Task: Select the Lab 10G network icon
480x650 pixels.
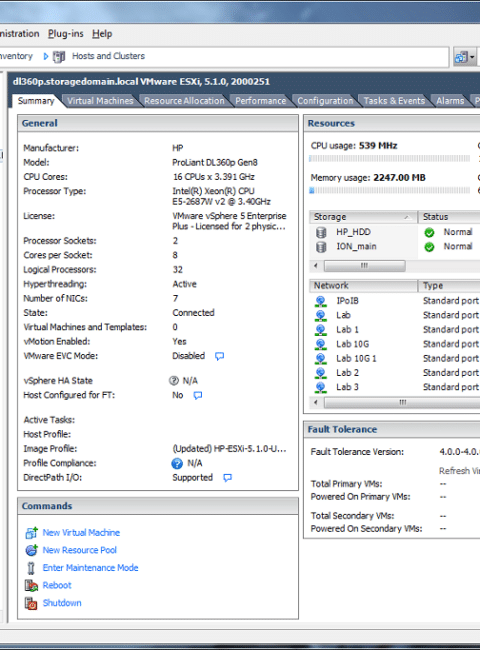Action: pyautogui.click(x=320, y=344)
